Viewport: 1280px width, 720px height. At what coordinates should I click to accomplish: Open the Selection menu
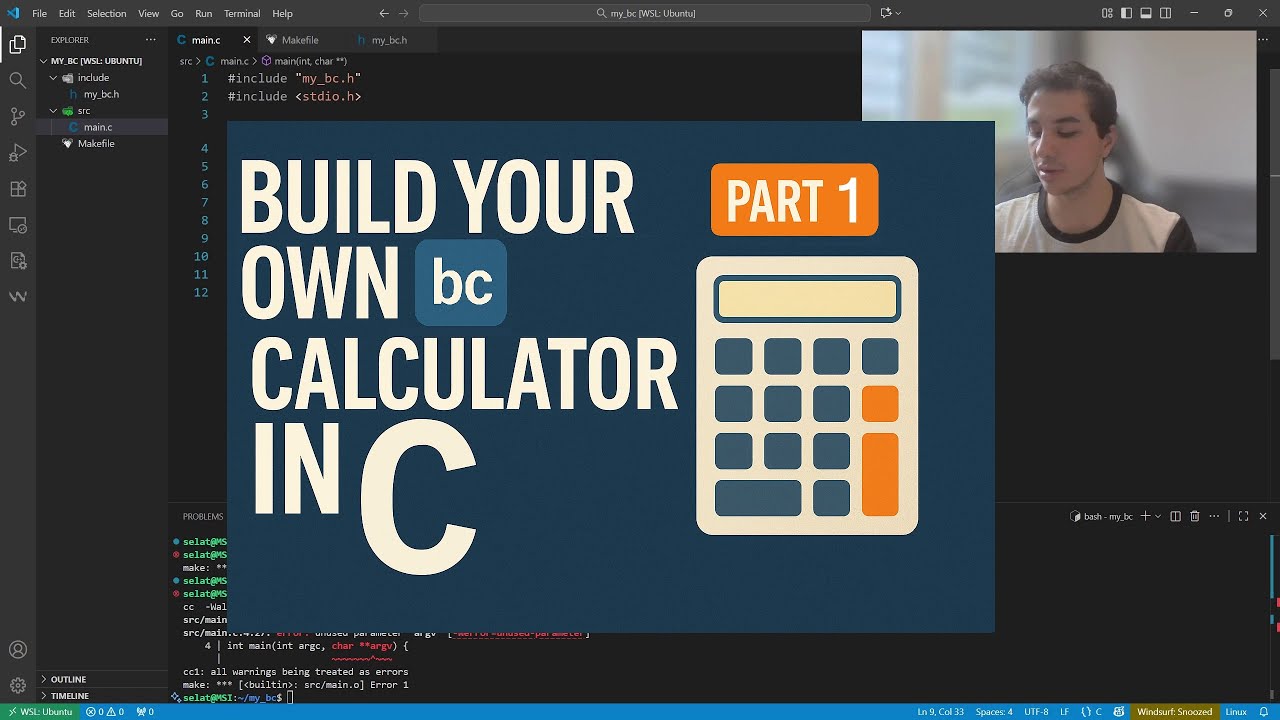[106, 13]
